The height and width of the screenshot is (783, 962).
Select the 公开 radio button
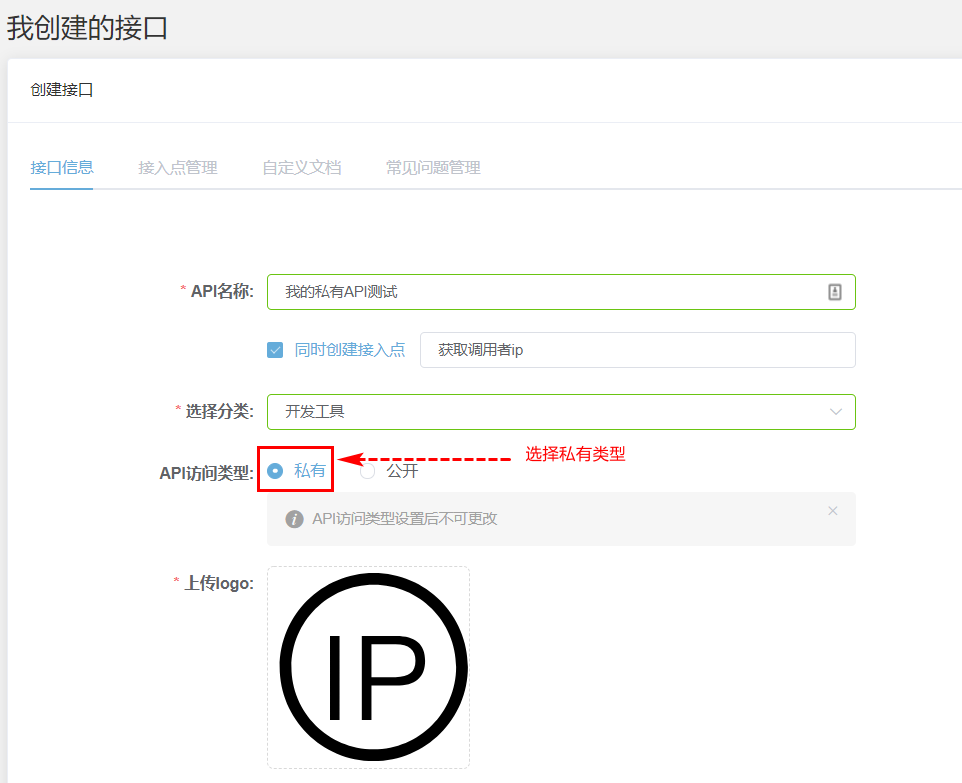point(368,471)
